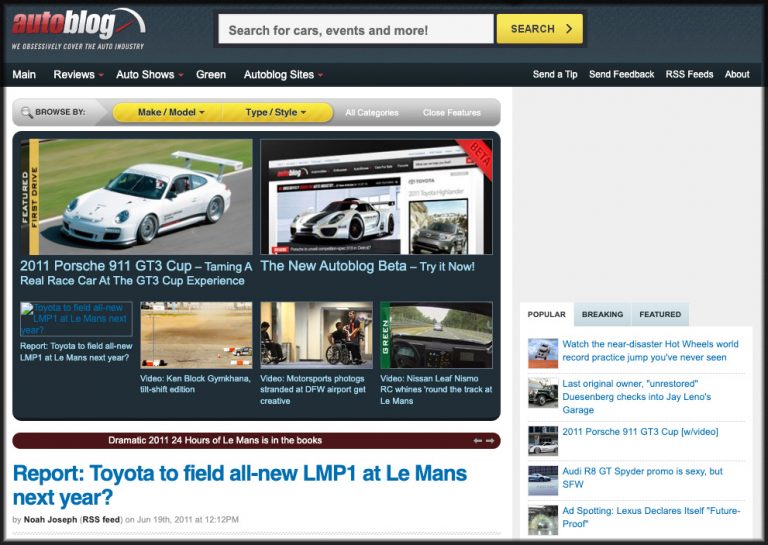768x545 pixels.
Task: Open the Autoblog Beta screenshot image
Action: click(376, 197)
